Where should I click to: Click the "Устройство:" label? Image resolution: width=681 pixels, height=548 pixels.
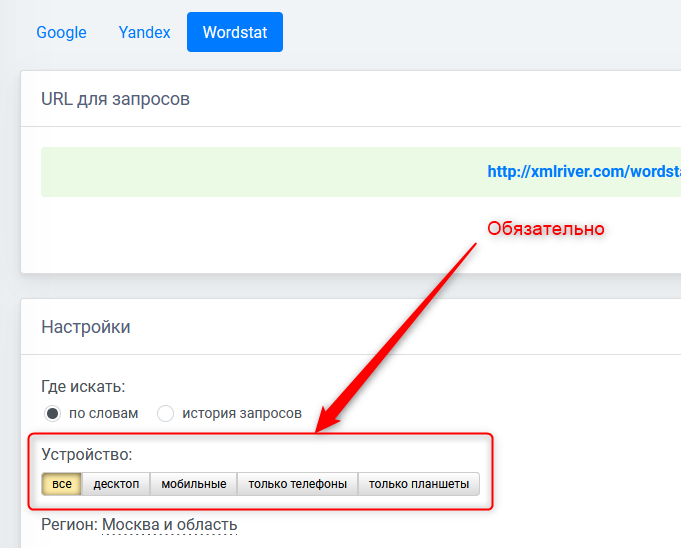pyautogui.click(x=87, y=454)
